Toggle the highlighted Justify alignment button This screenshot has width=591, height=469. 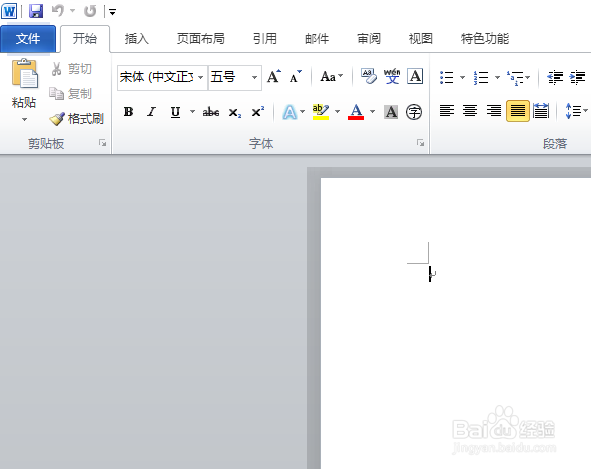pos(518,111)
